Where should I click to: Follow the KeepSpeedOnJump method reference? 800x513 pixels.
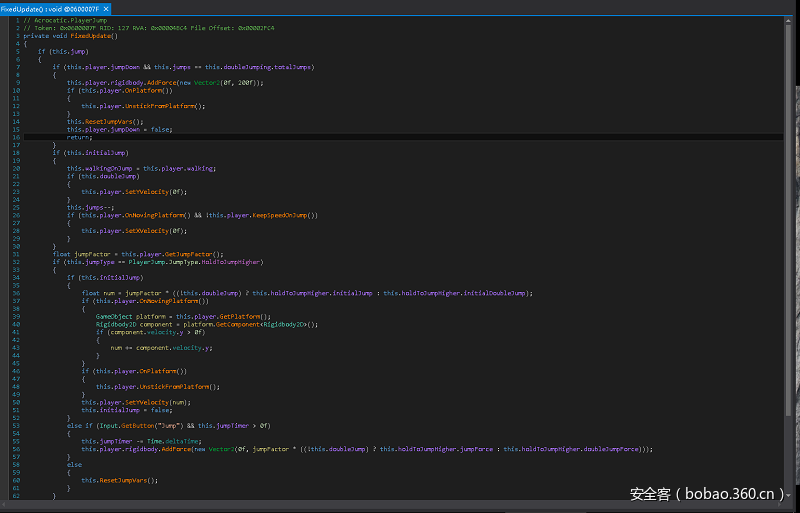(x=279, y=215)
